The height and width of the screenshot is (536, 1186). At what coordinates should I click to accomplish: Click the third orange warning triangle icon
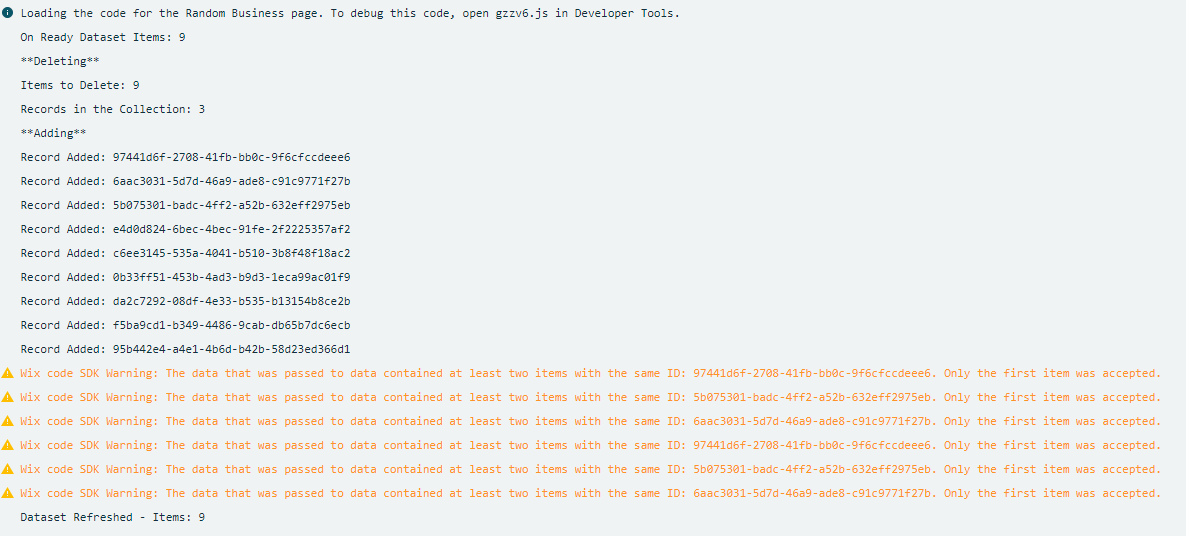pyautogui.click(x=8, y=421)
